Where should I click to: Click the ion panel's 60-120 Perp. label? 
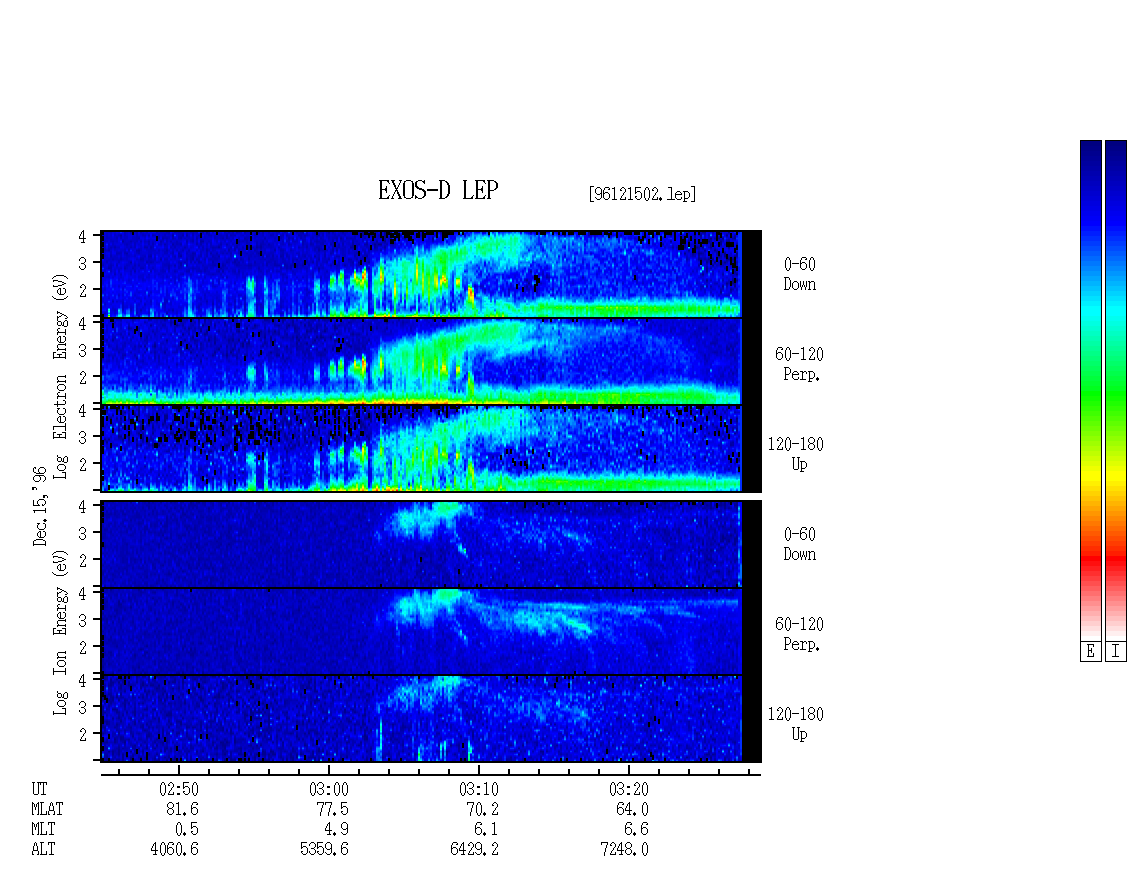(799, 634)
